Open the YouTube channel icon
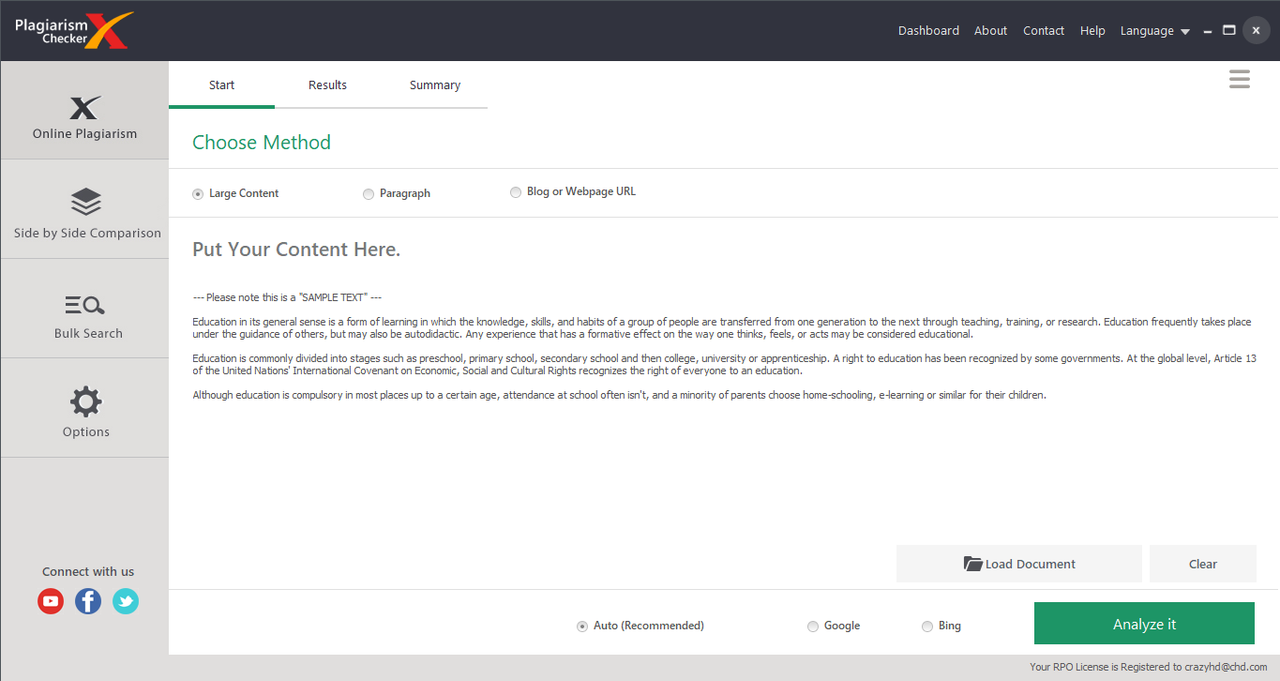 pyautogui.click(x=51, y=601)
